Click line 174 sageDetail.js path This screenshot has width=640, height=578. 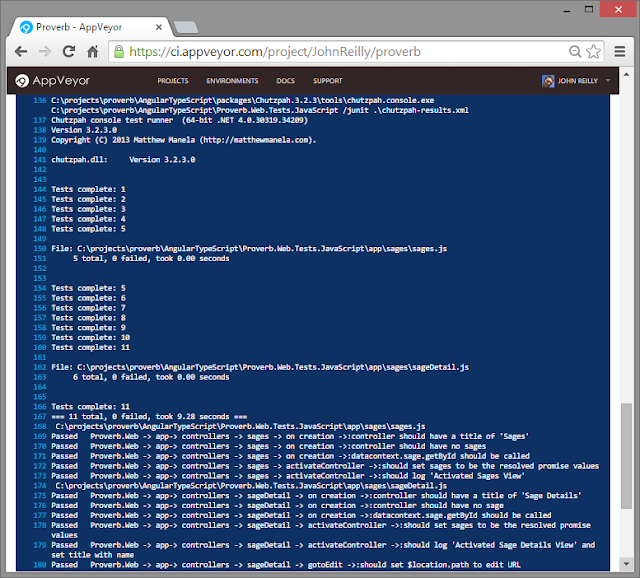(x=251, y=486)
